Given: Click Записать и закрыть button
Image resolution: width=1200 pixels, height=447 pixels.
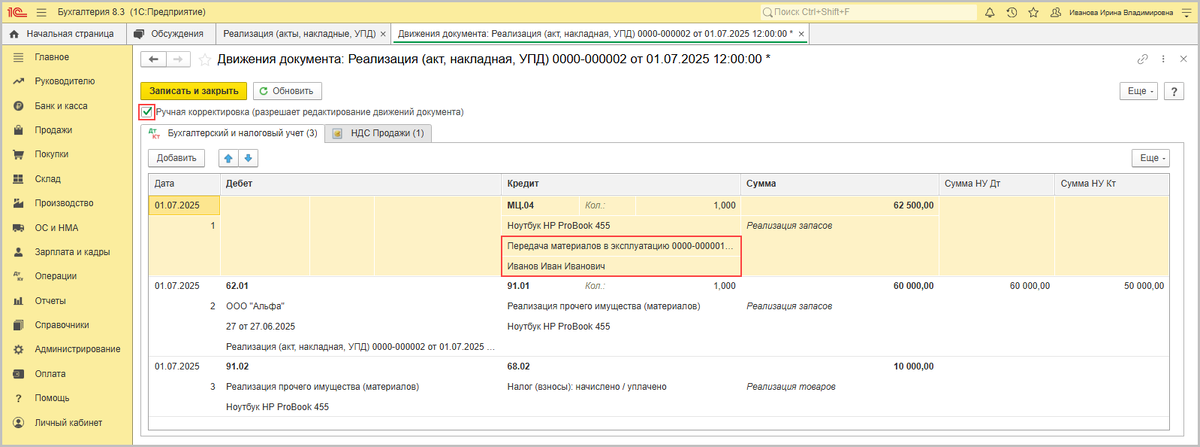Looking at the screenshot, I should [193, 91].
